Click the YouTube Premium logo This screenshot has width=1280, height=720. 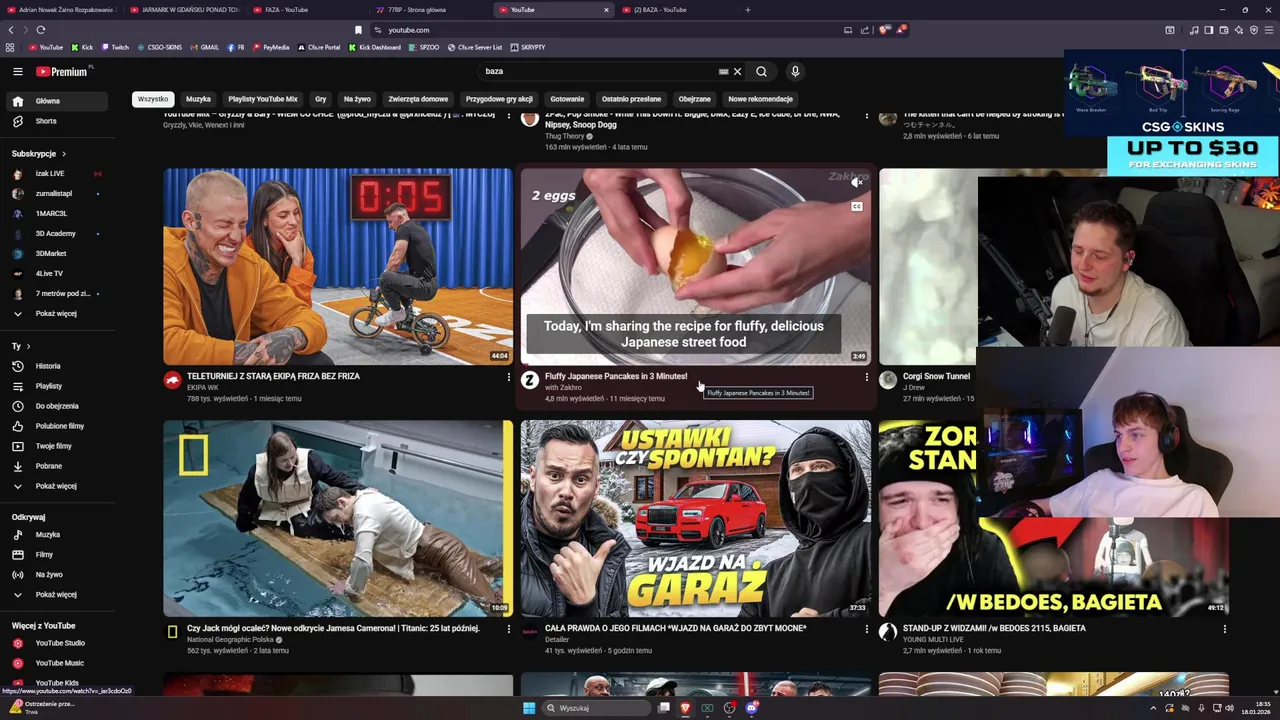(x=64, y=71)
